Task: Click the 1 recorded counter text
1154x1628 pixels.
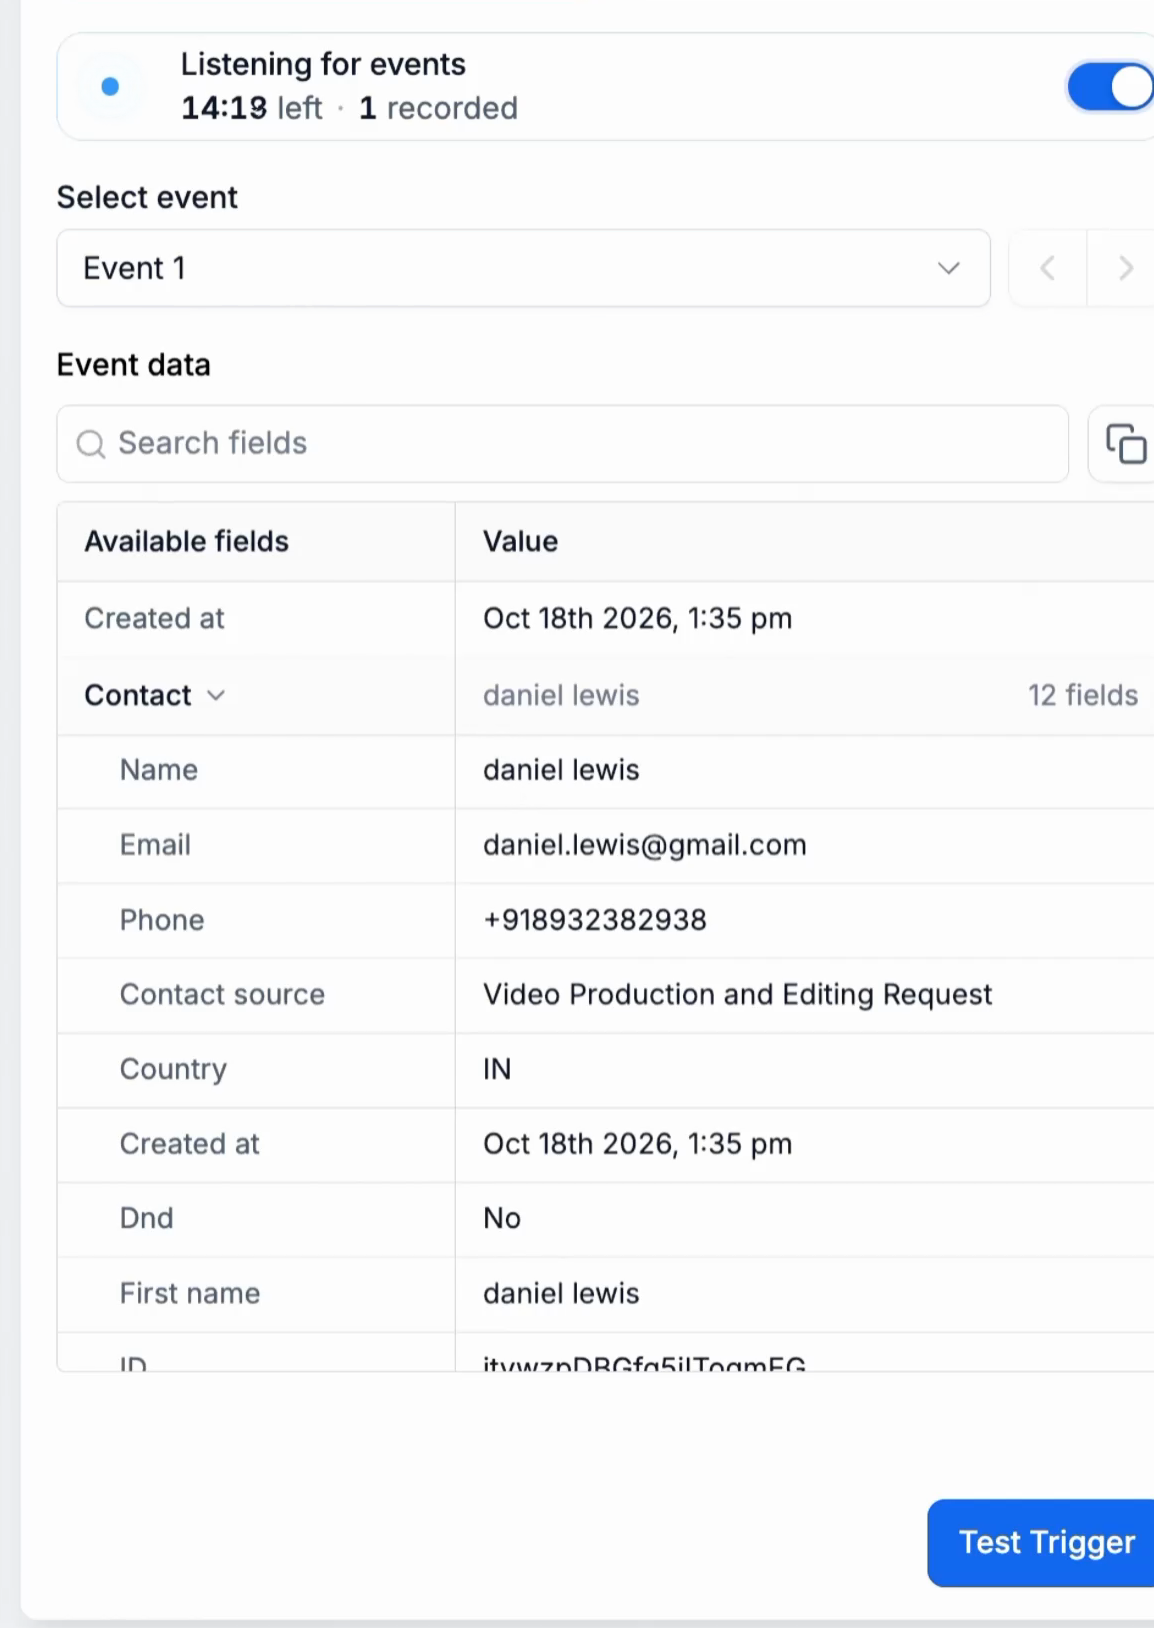Action: [438, 108]
